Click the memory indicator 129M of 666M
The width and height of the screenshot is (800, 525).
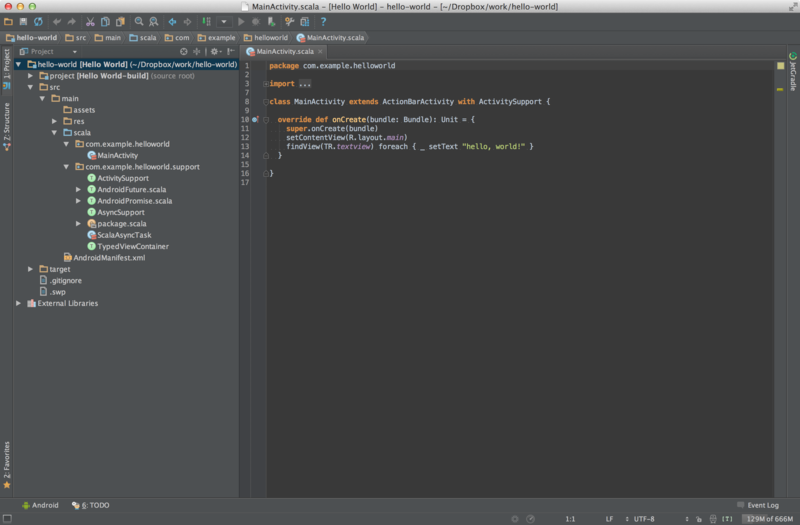point(770,519)
